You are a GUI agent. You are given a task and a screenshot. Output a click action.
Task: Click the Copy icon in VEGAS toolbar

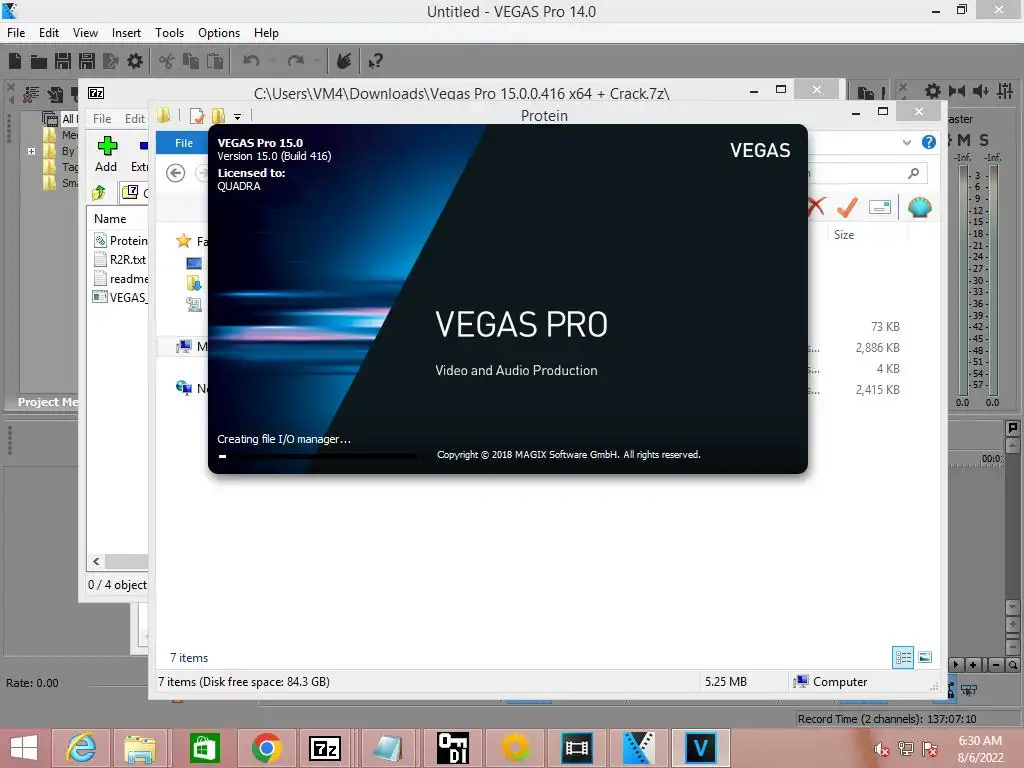tap(191, 61)
